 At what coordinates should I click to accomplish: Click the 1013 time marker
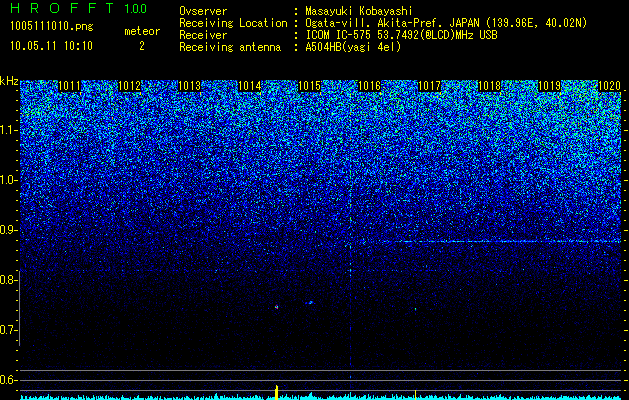click(x=189, y=86)
